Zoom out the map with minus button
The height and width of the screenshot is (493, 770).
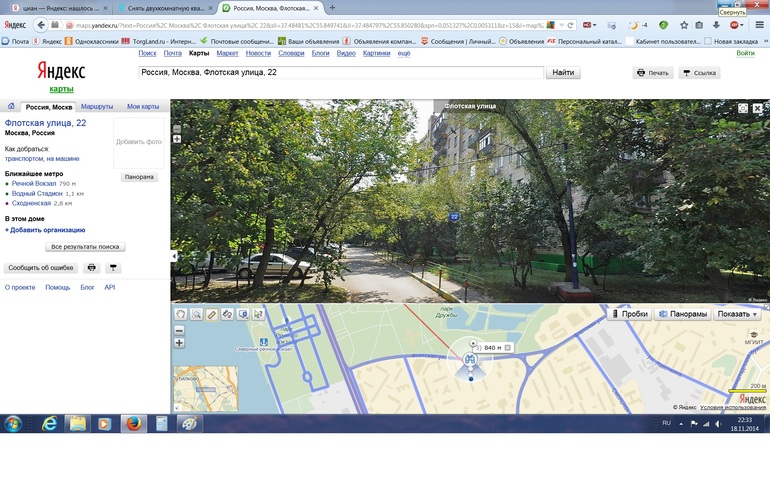(x=180, y=330)
